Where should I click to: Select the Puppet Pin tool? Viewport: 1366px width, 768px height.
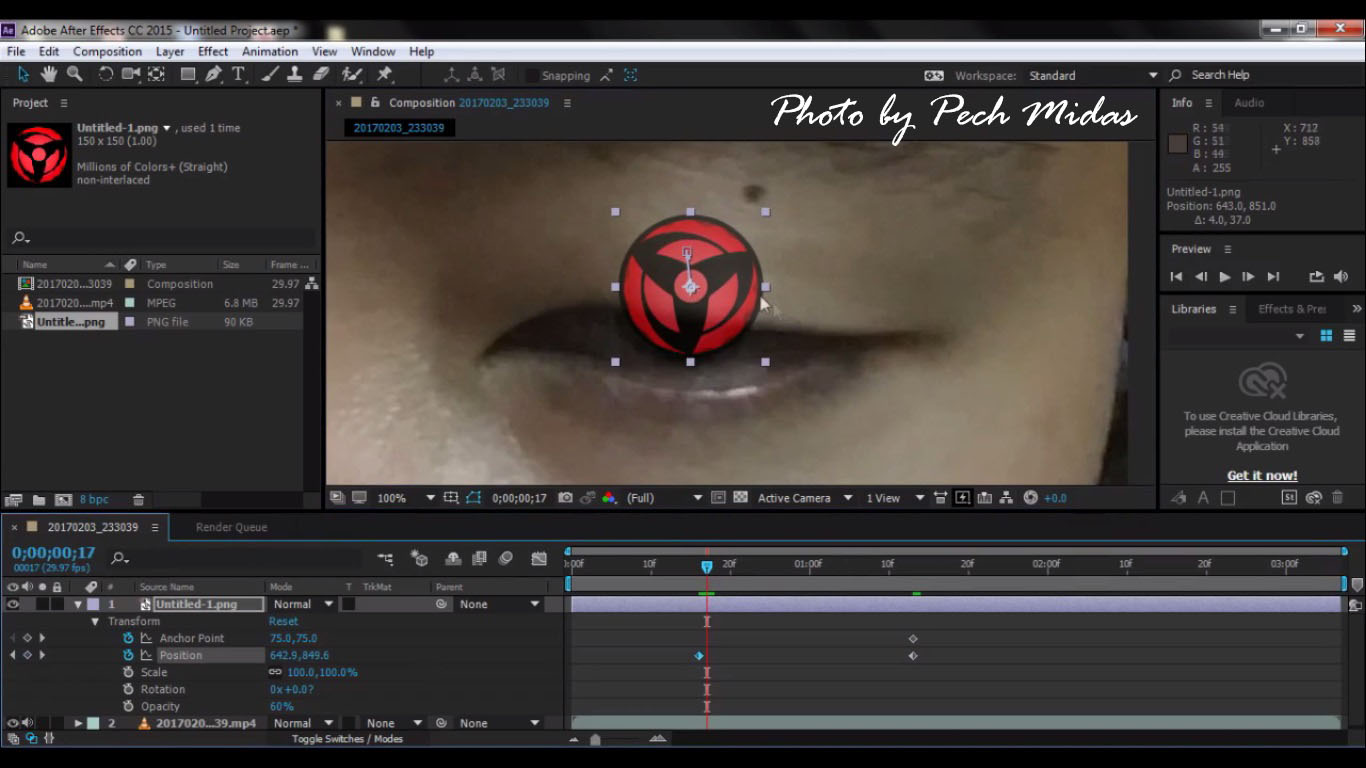(384, 74)
